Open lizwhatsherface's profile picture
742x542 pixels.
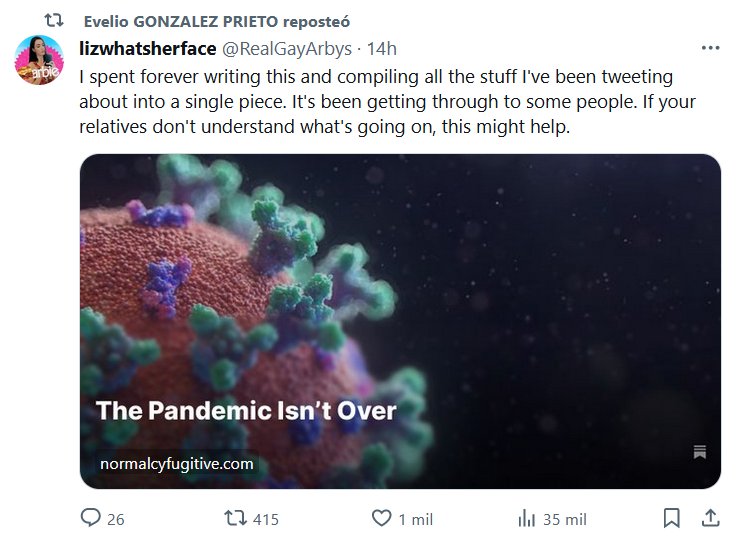pyautogui.click(x=39, y=60)
